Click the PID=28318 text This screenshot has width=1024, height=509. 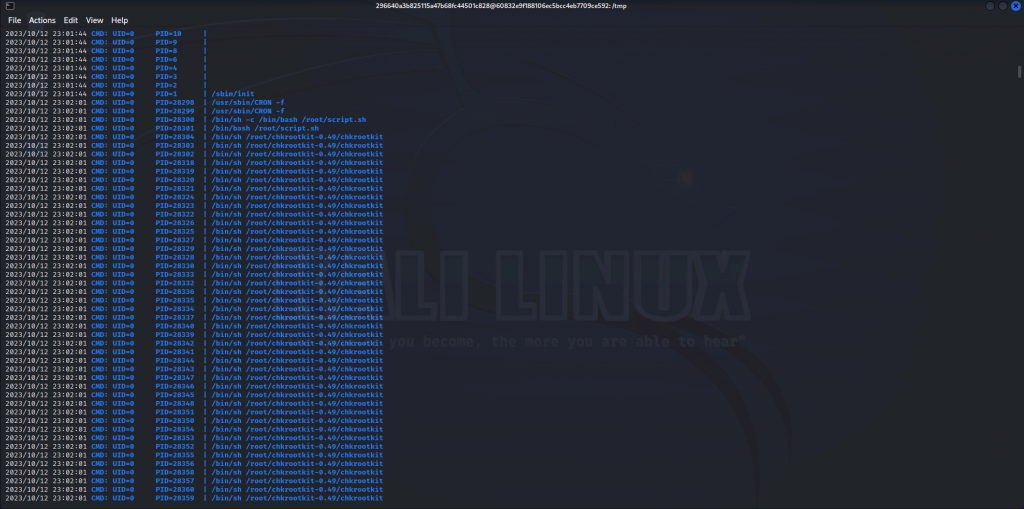click(175, 163)
